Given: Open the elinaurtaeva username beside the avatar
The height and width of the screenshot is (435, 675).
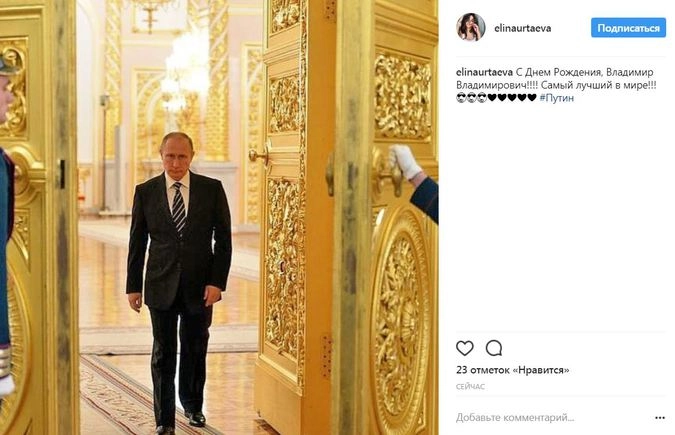Looking at the screenshot, I should (x=523, y=28).
